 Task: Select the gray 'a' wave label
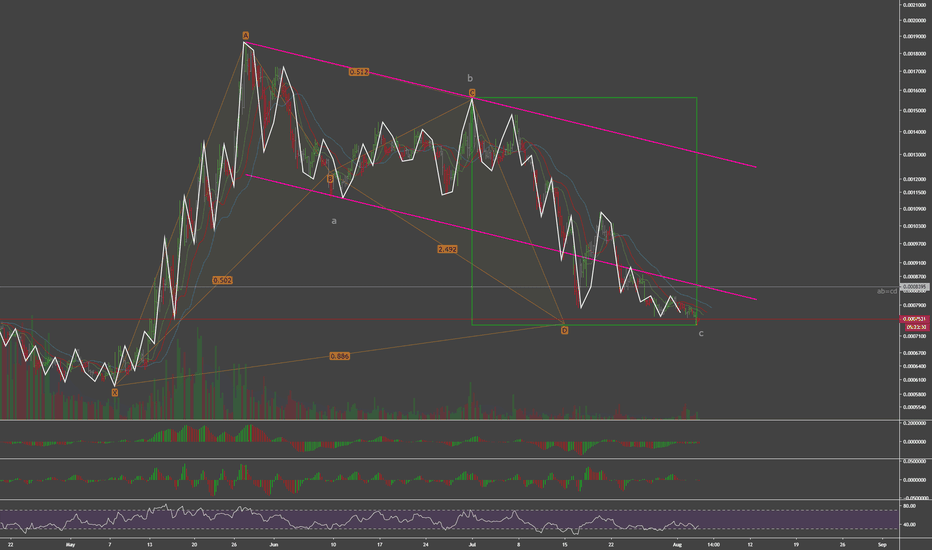(x=334, y=221)
